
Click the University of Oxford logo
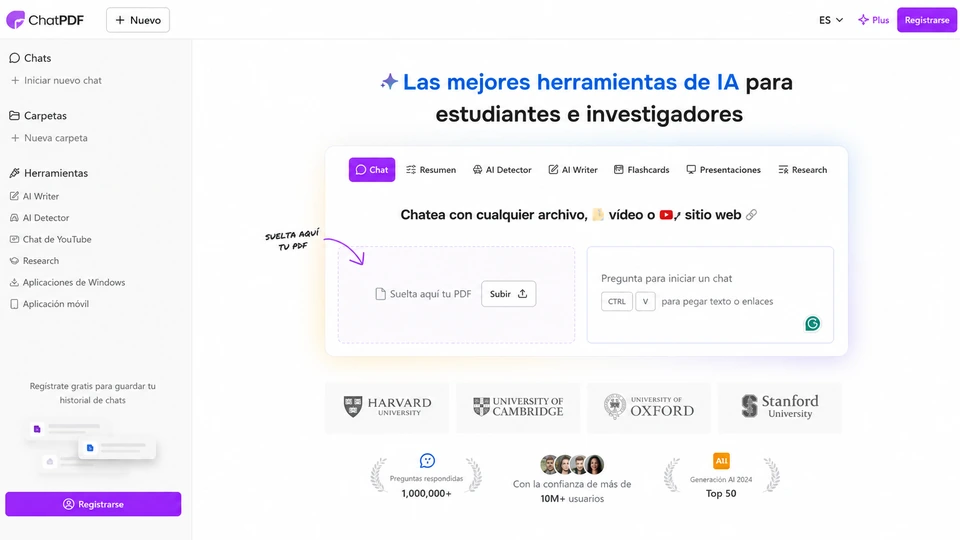[649, 407]
